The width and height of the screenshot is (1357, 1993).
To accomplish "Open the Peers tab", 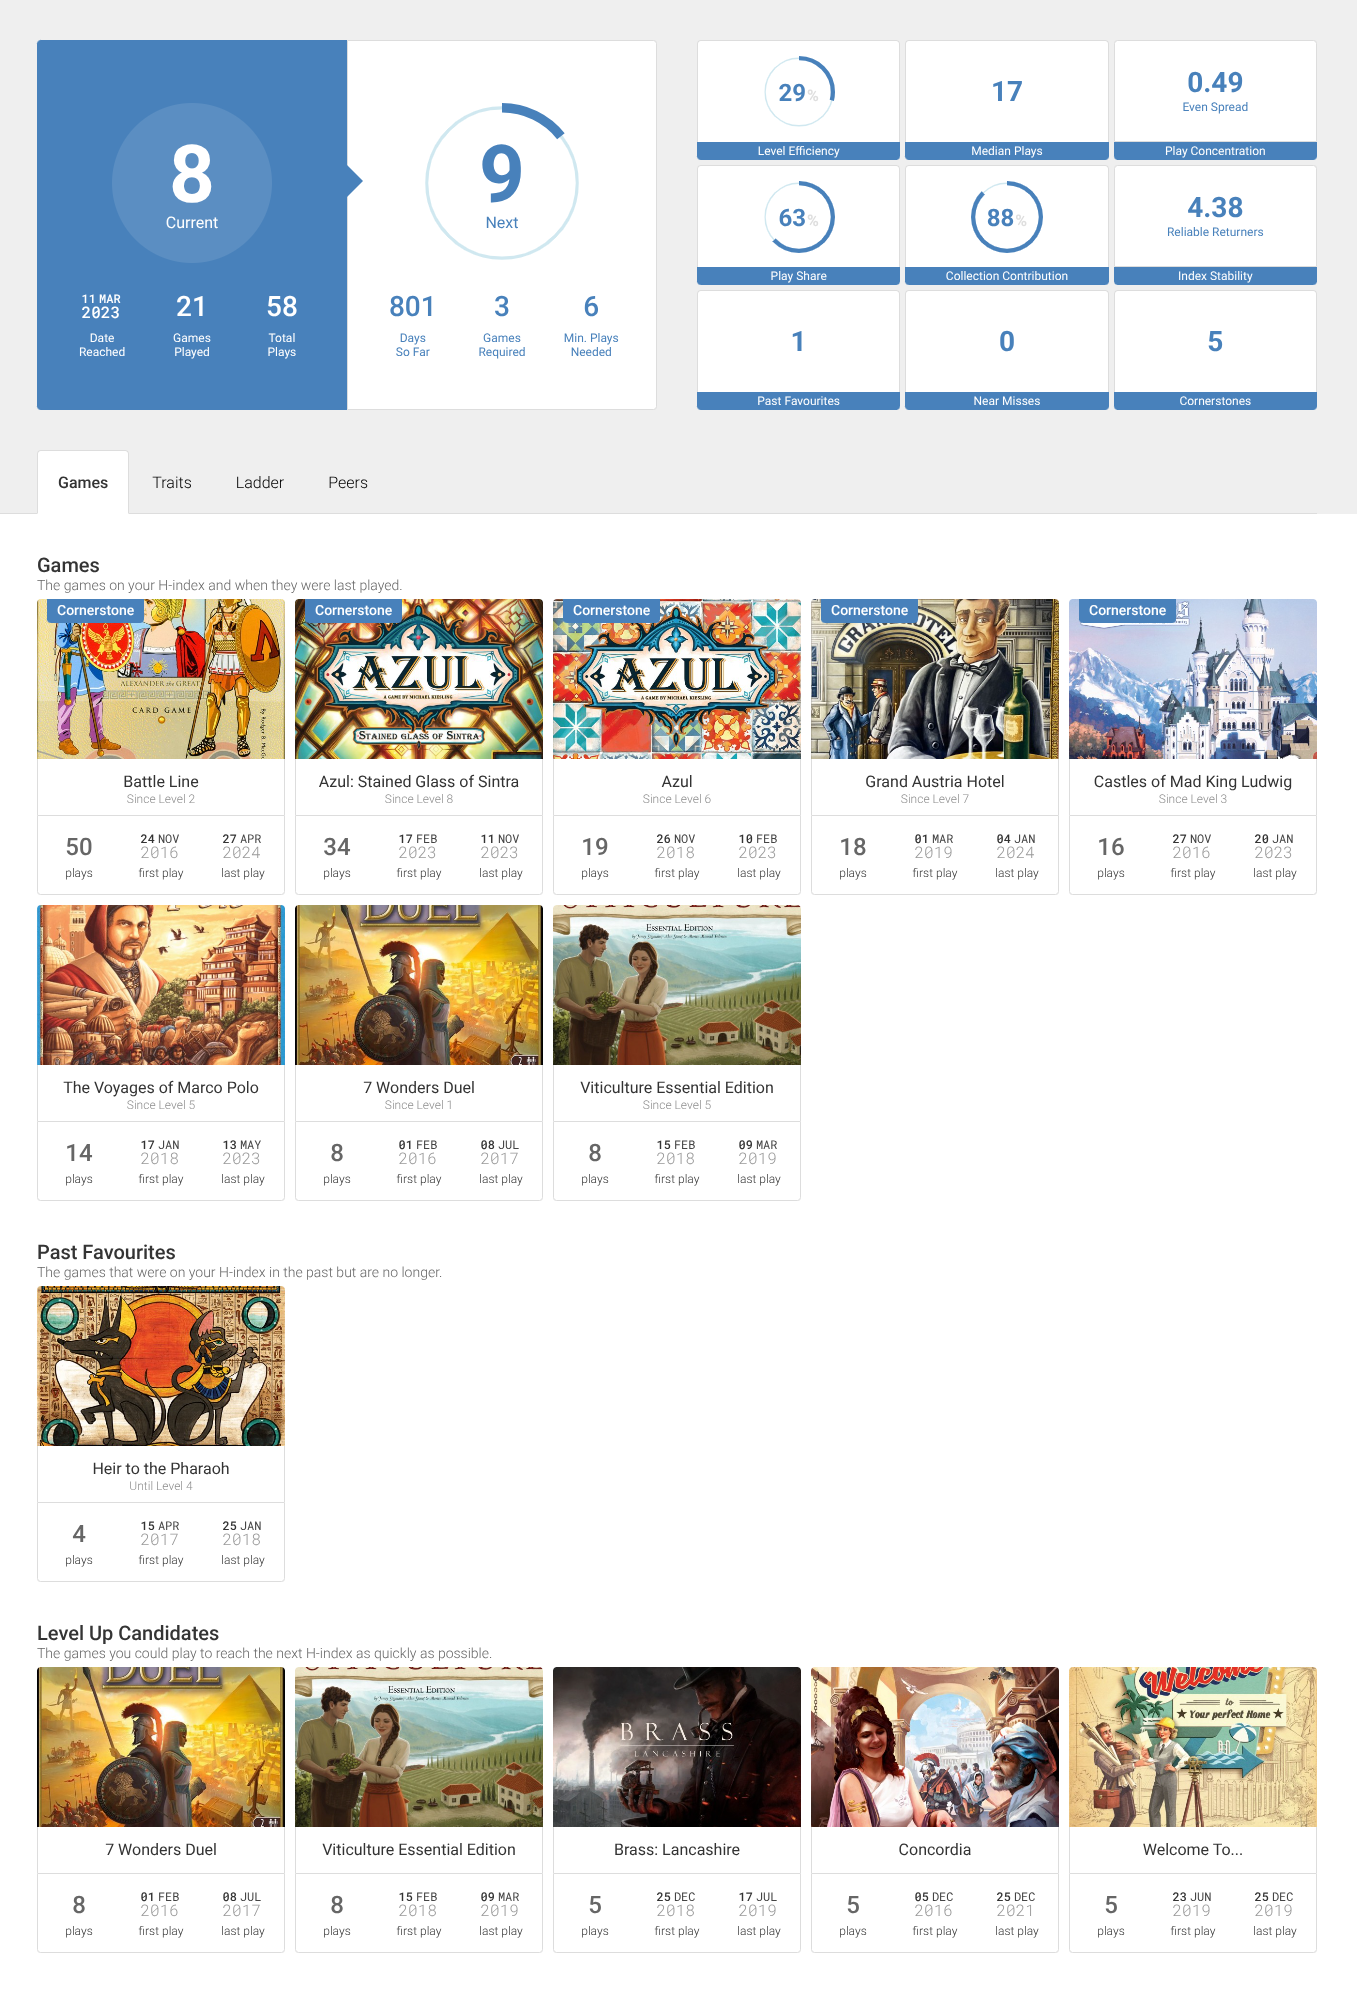I will tap(348, 482).
